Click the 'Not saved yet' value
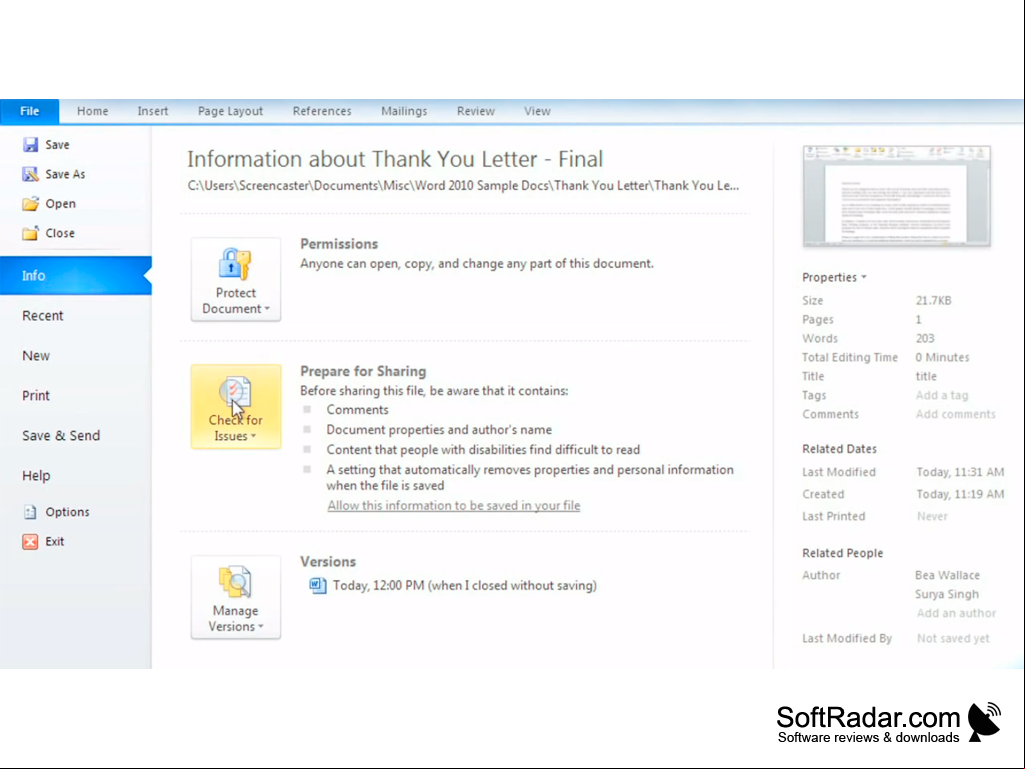 point(953,638)
